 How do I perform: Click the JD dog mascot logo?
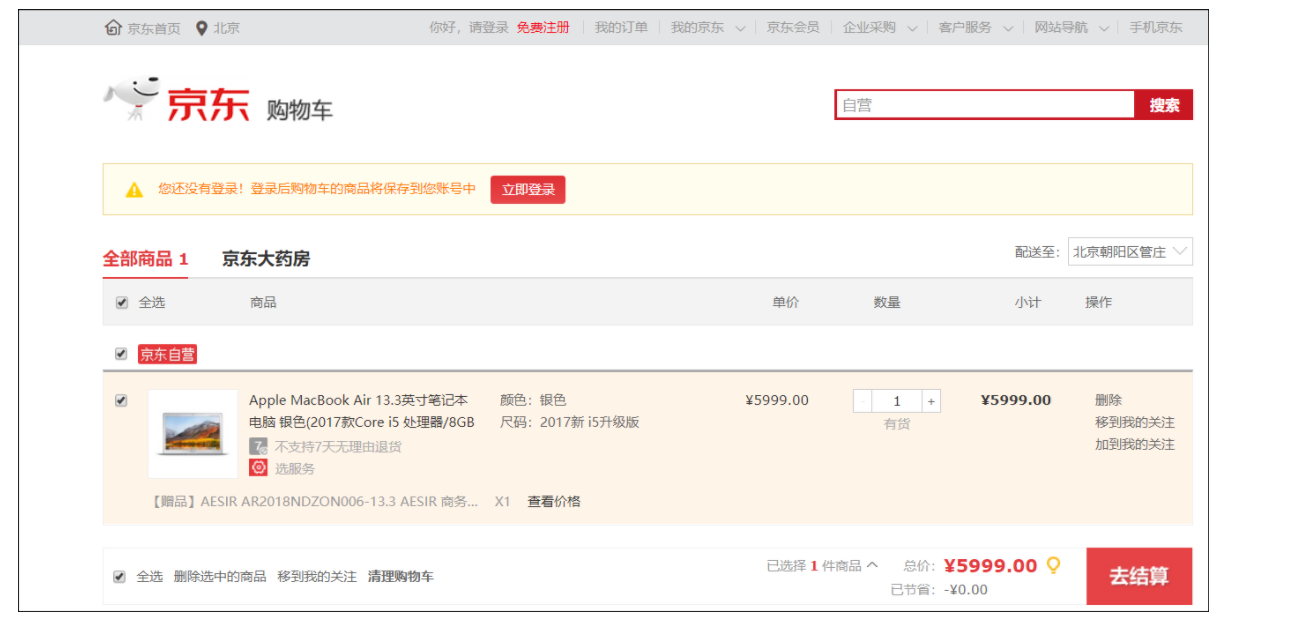click(x=132, y=98)
